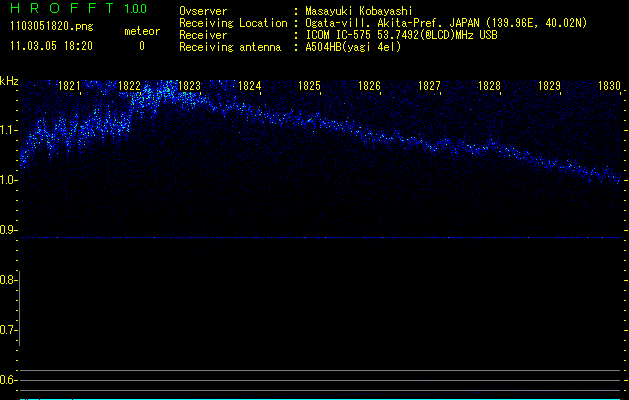Click the 1825 time tick label
This screenshot has height=400, width=629.
pos(310,87)
